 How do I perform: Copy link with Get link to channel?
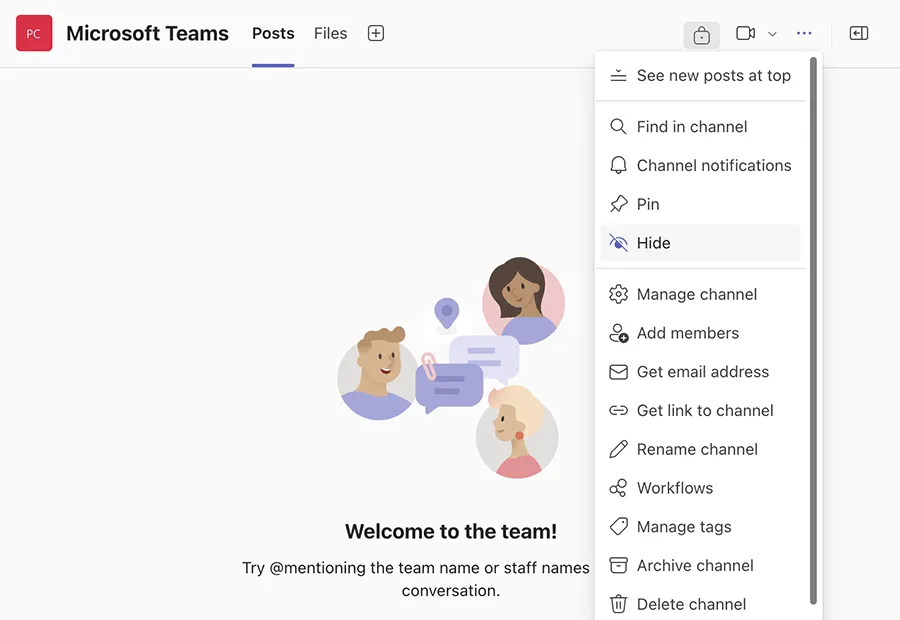coord(704,411)
